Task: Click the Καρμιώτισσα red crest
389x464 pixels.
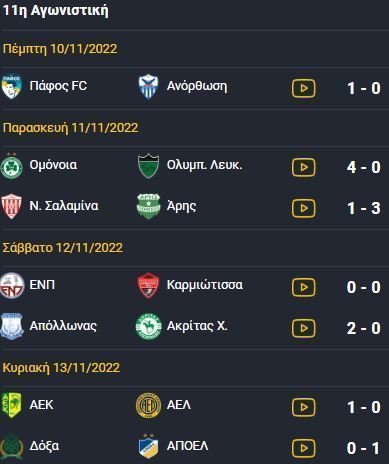Action: (148, 285)
